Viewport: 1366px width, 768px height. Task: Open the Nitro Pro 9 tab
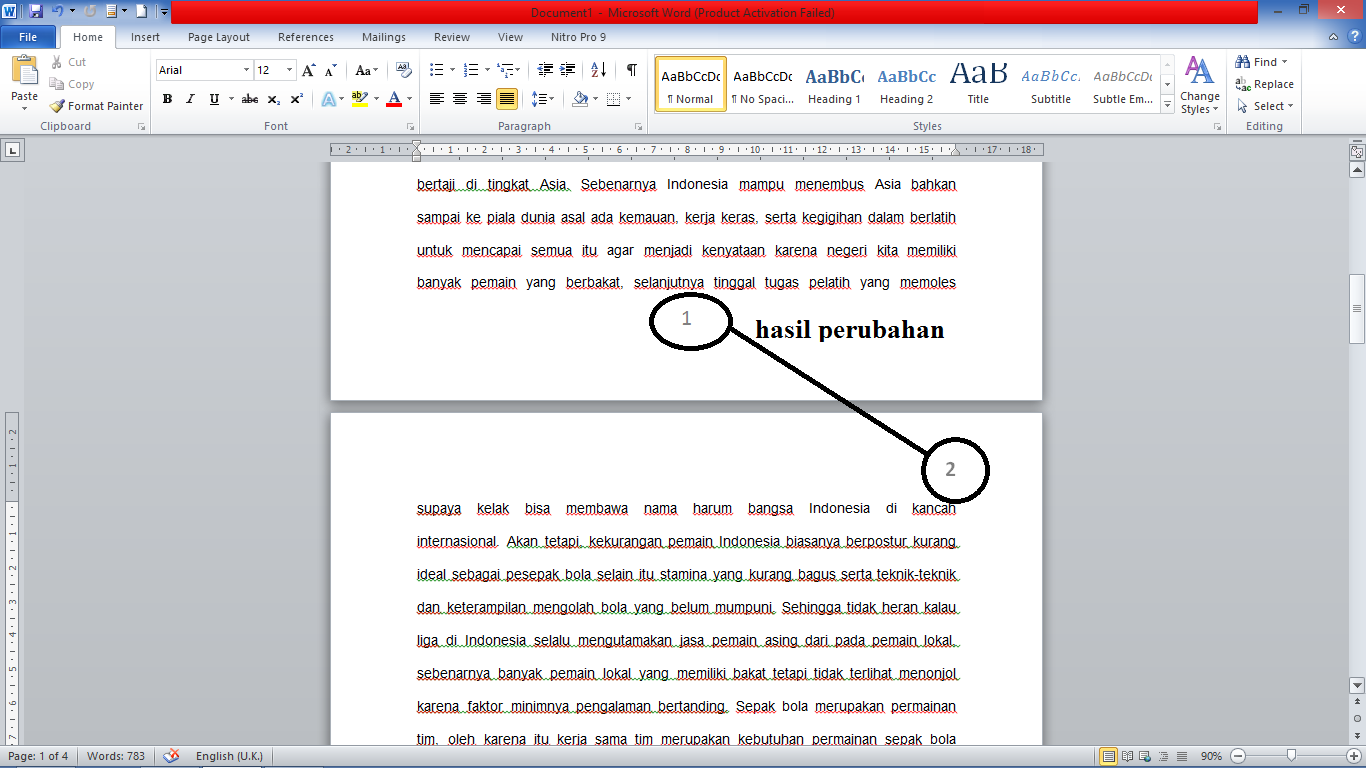pos(578,37)
